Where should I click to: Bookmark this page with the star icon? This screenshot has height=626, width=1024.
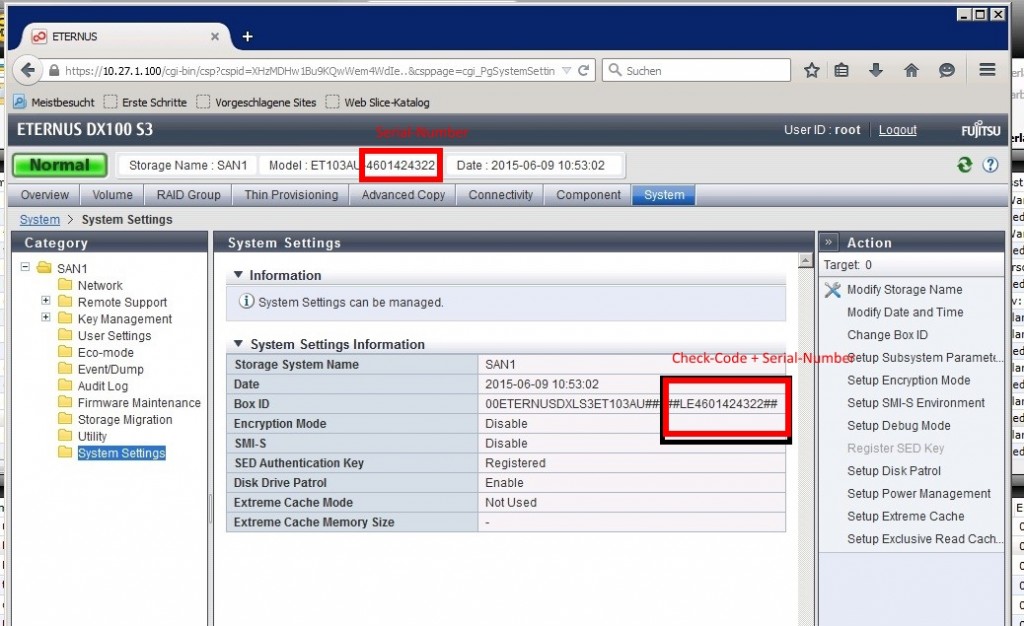(811, 70)
